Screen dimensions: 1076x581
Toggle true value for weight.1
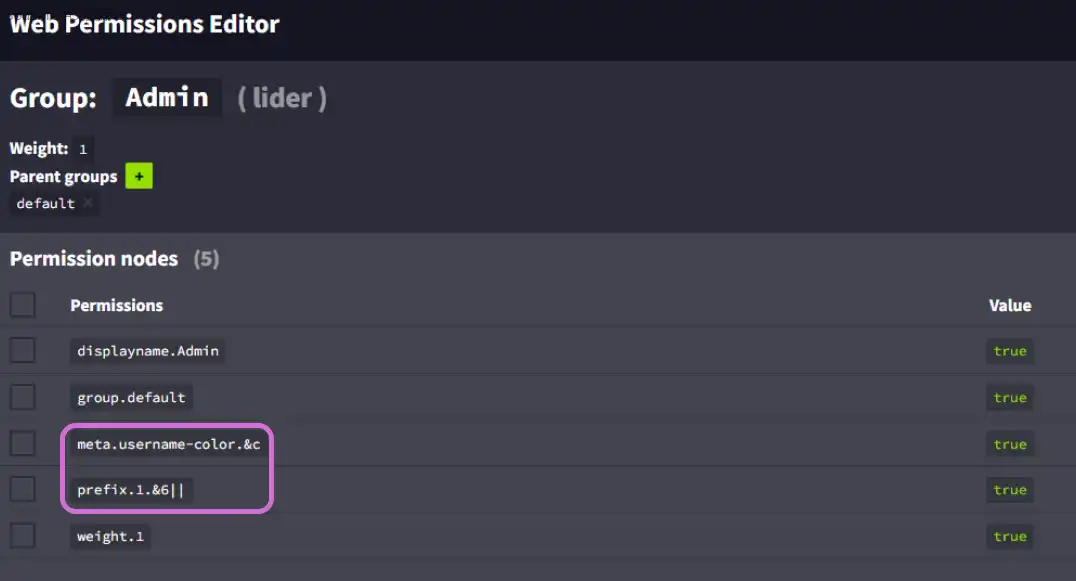(x=1009, y=537)
